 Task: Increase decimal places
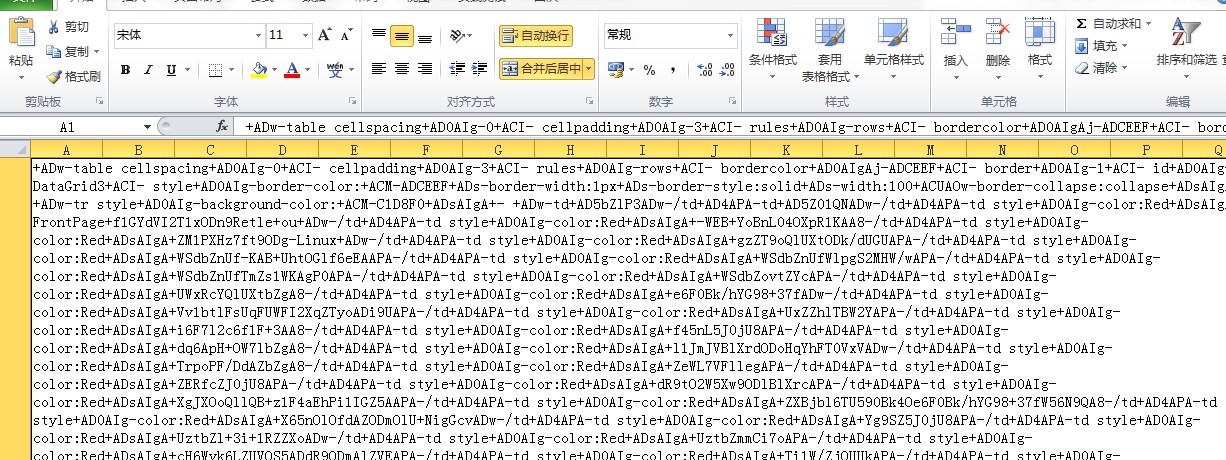click(x=704, y=69)
